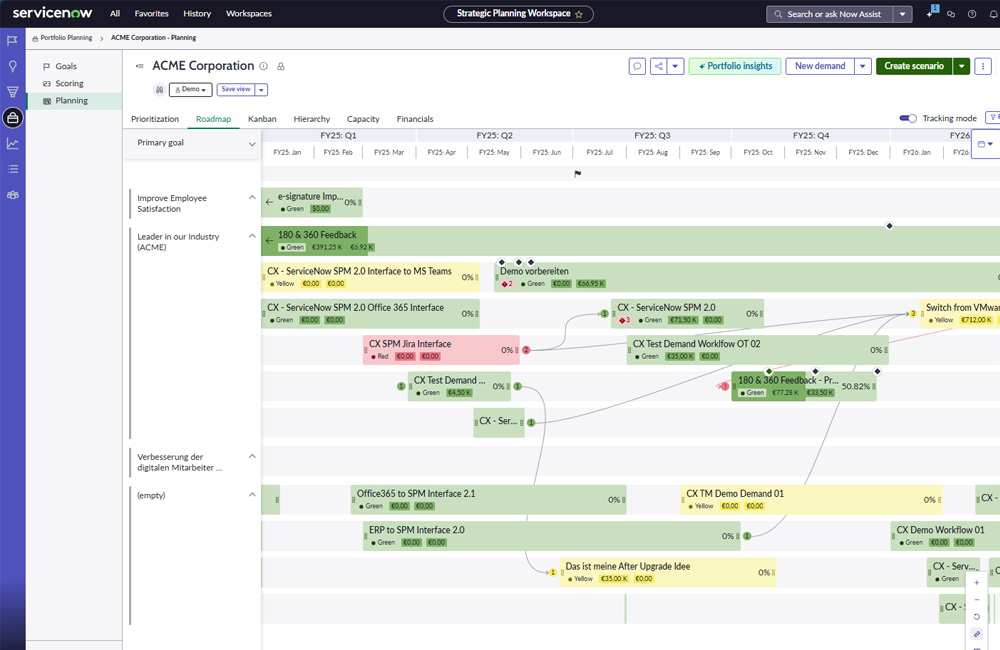Open the Financials tab
The height and width of the screenshot is (650, 1000).
[415, 119]
